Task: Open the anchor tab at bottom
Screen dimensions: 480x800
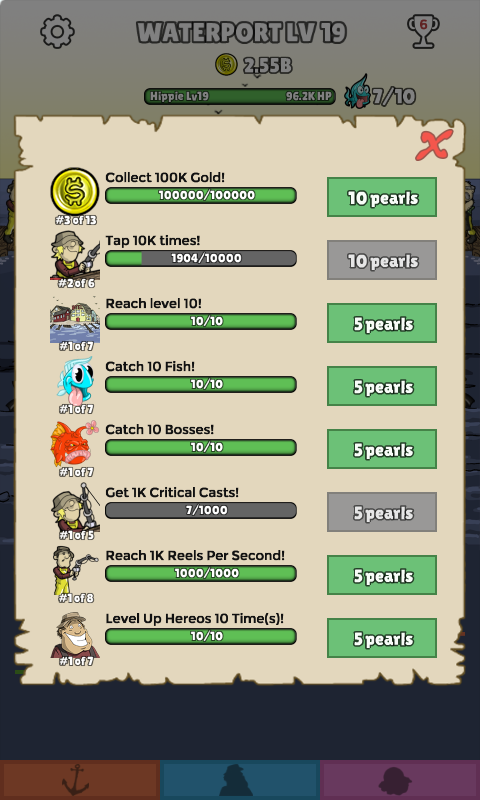Action: point(80,780)
